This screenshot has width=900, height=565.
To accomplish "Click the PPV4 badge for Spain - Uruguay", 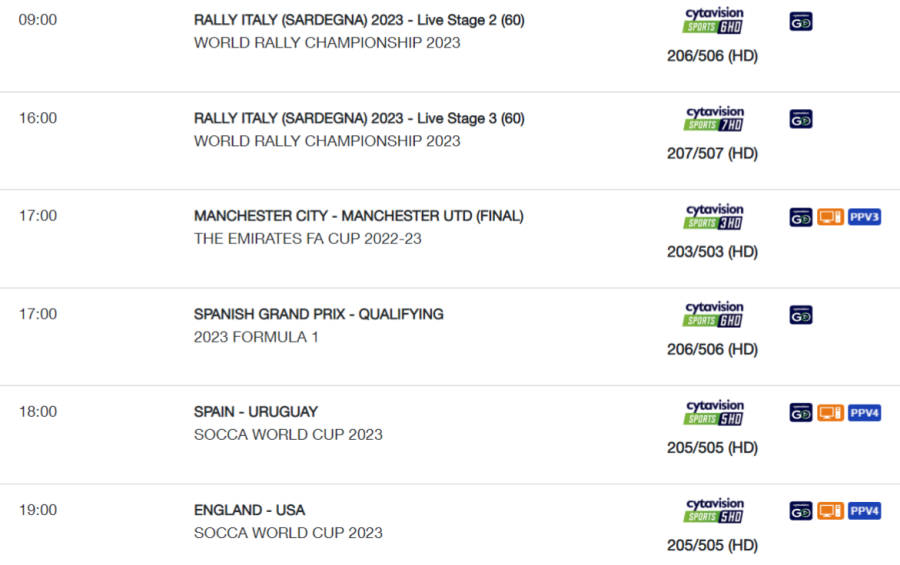I will tap(864, 413).
